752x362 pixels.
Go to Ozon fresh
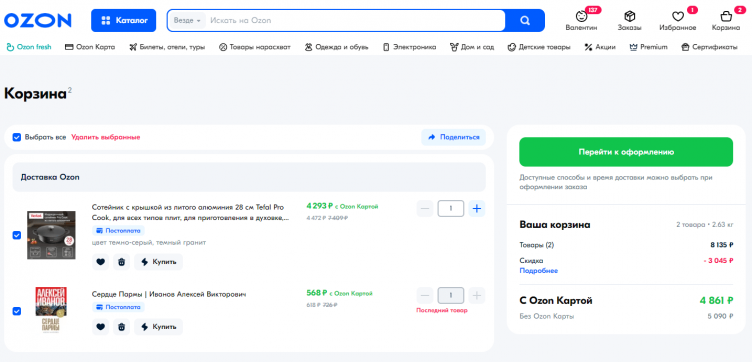click(29, 47)
